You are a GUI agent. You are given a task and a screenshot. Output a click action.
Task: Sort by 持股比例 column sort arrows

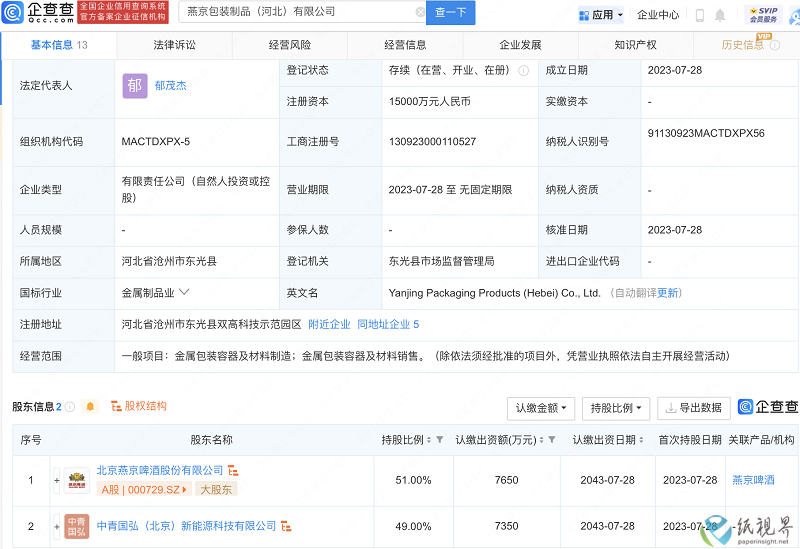tap(429, 440)
